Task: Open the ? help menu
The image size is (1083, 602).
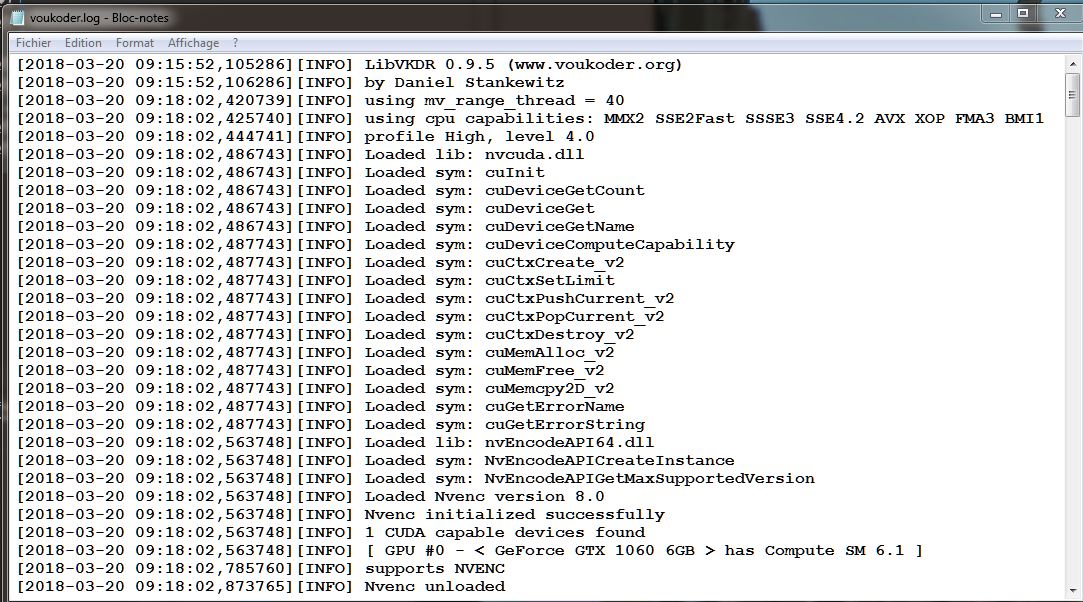Action: [x=236, y=43]
